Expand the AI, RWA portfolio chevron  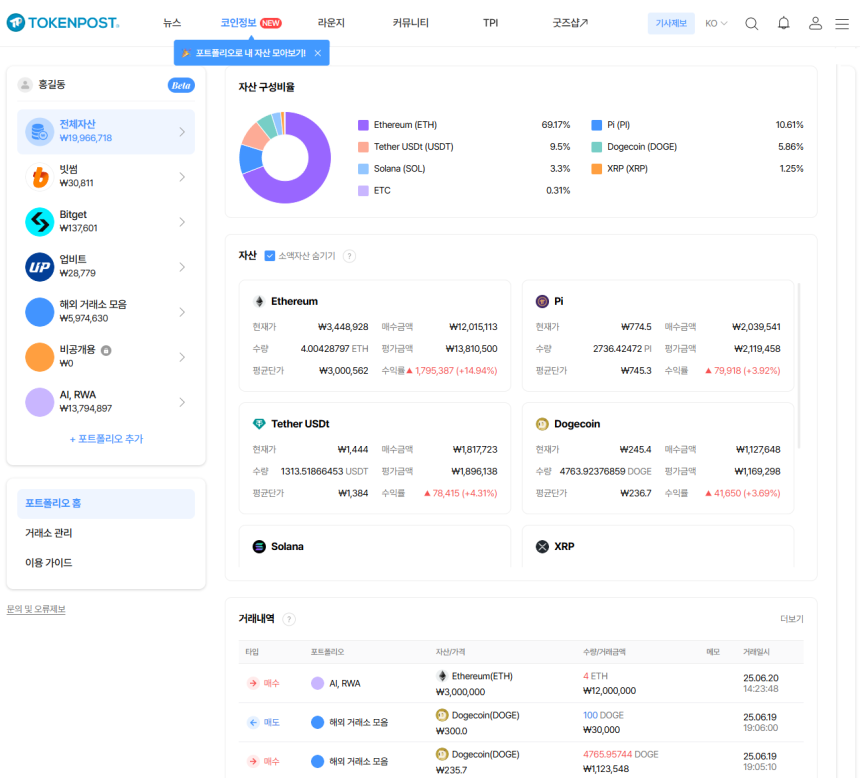pos(182,402)
